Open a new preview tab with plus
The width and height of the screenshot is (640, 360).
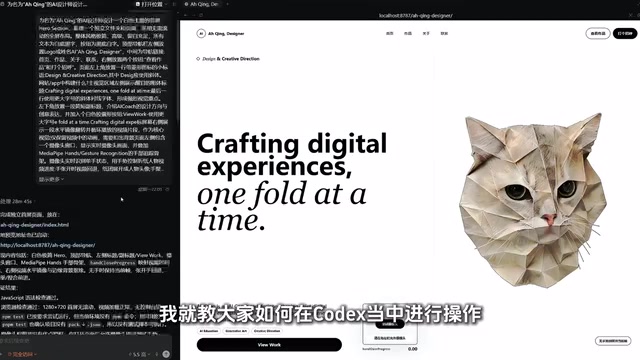(x=227, y=4)
